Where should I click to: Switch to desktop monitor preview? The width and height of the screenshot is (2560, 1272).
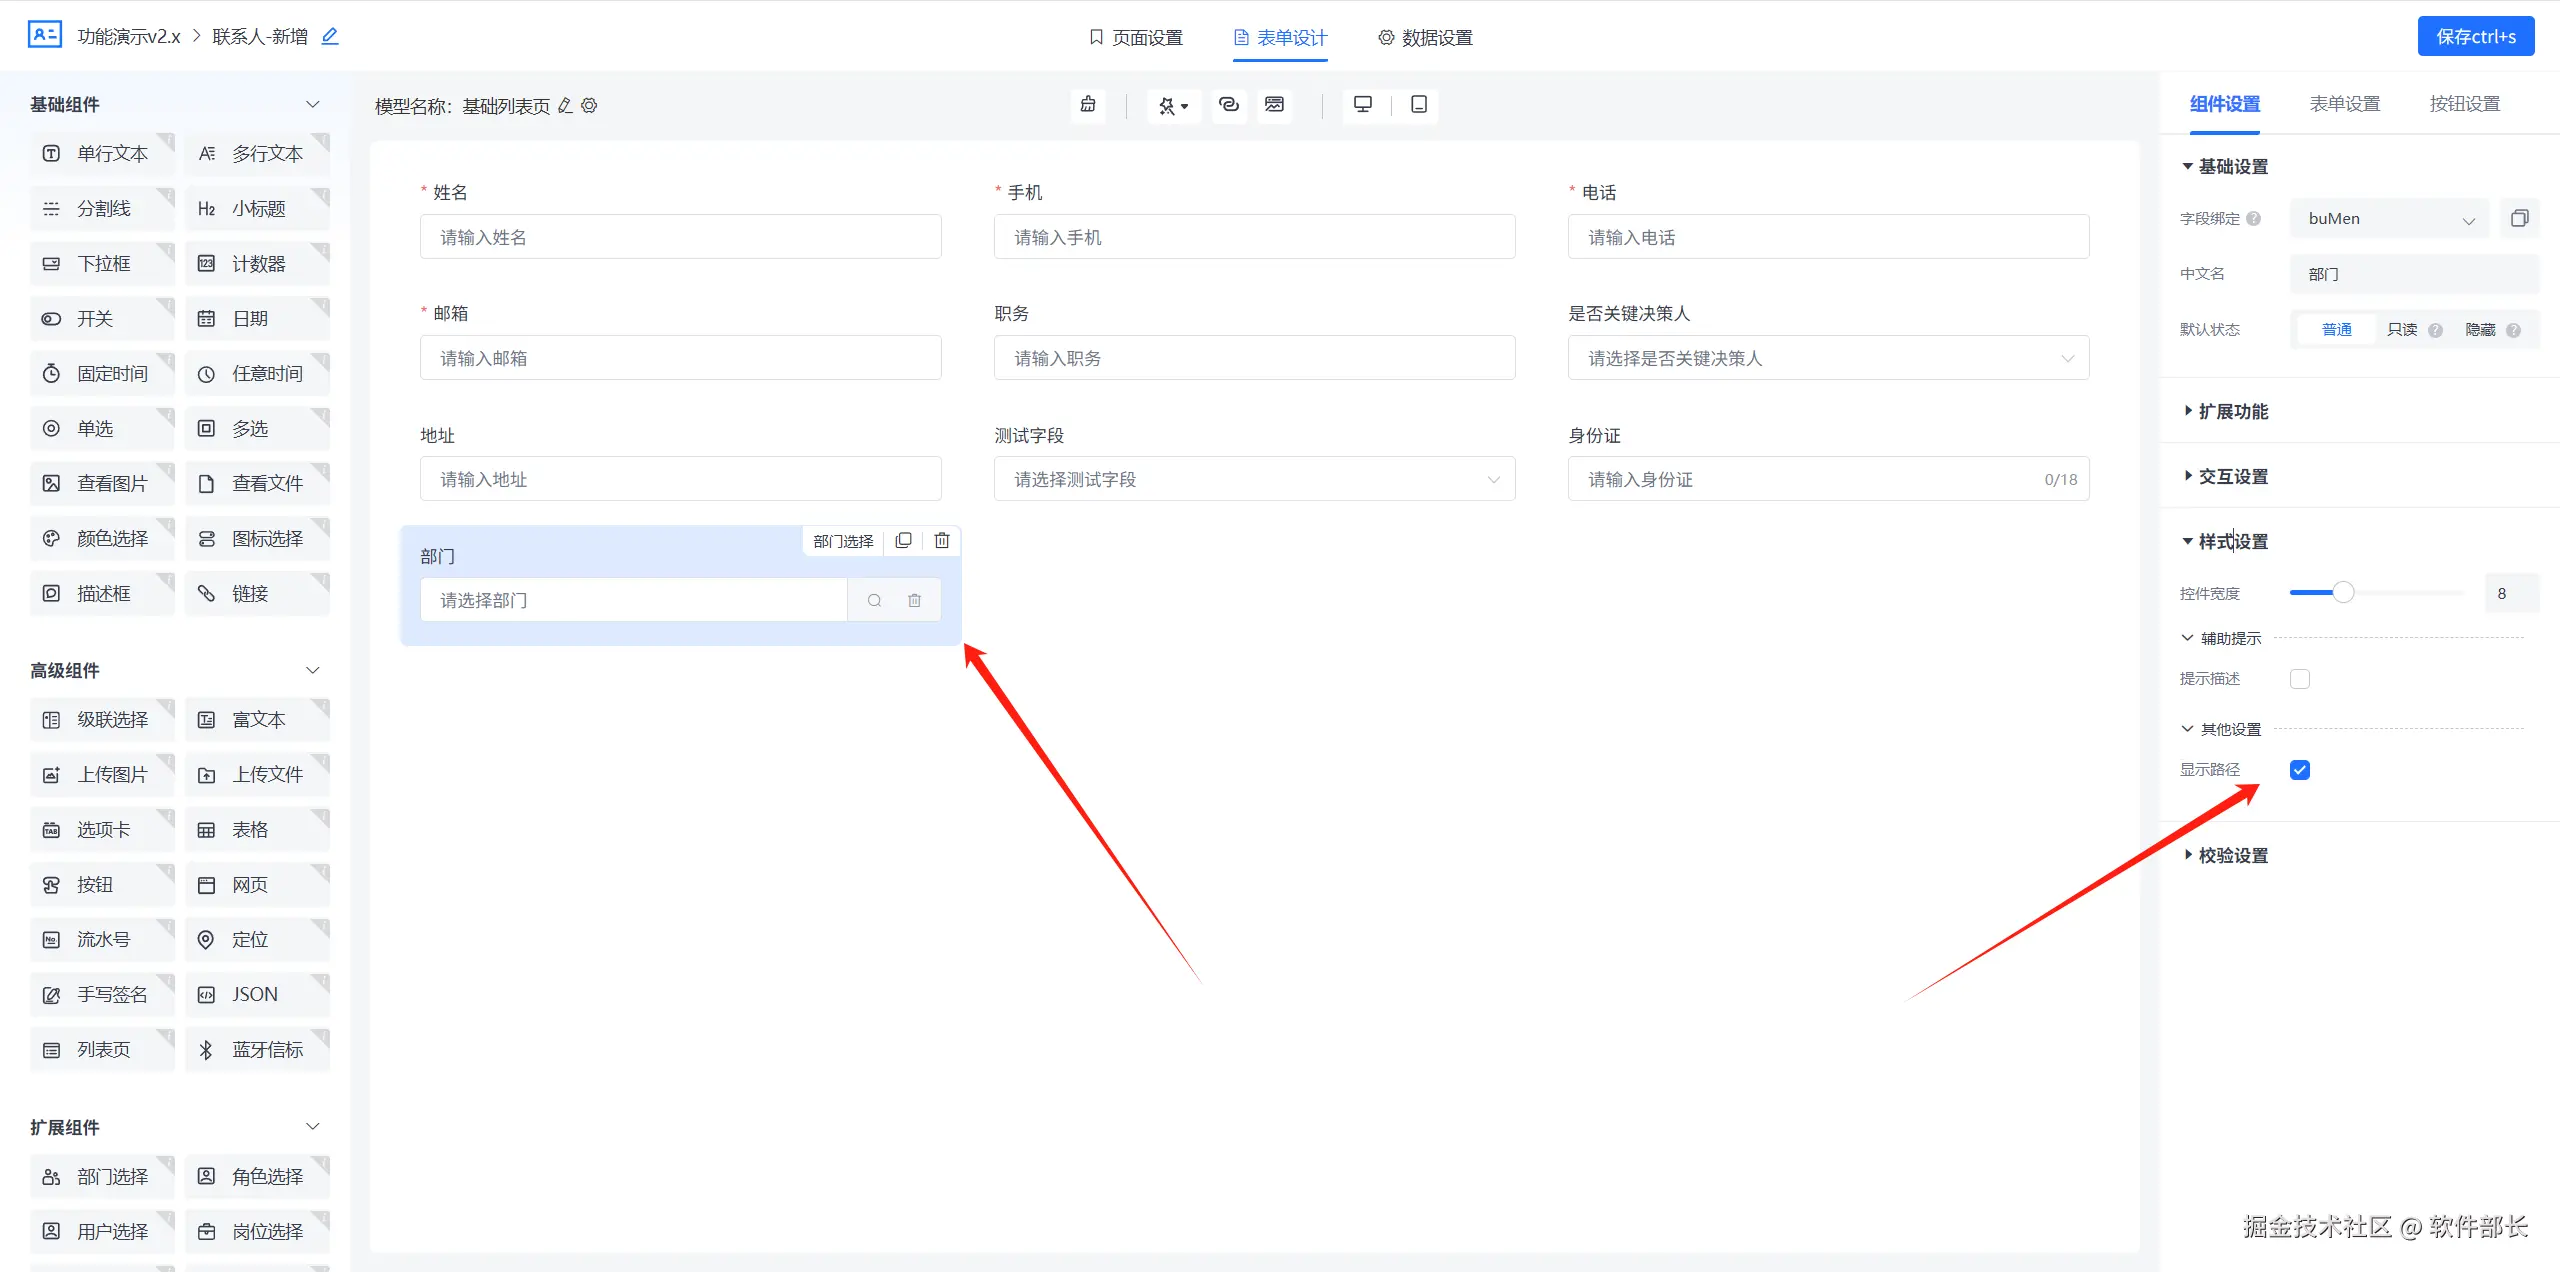pyautogui.click(x=1362, y=105)
